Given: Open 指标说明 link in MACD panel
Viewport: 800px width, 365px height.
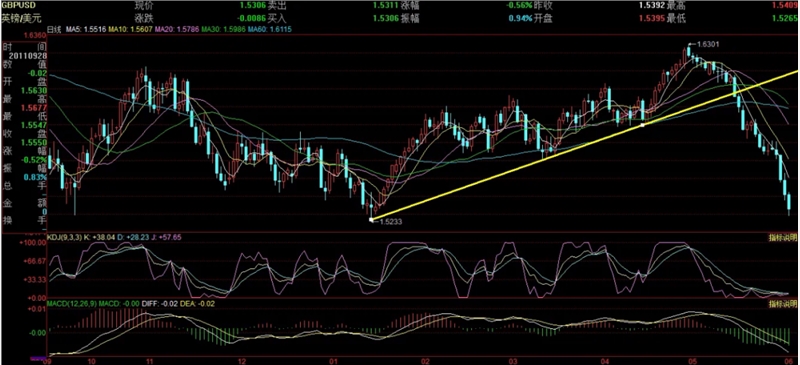Looking at the screenshot, I should pyautogui.click(x=782, y=304).
